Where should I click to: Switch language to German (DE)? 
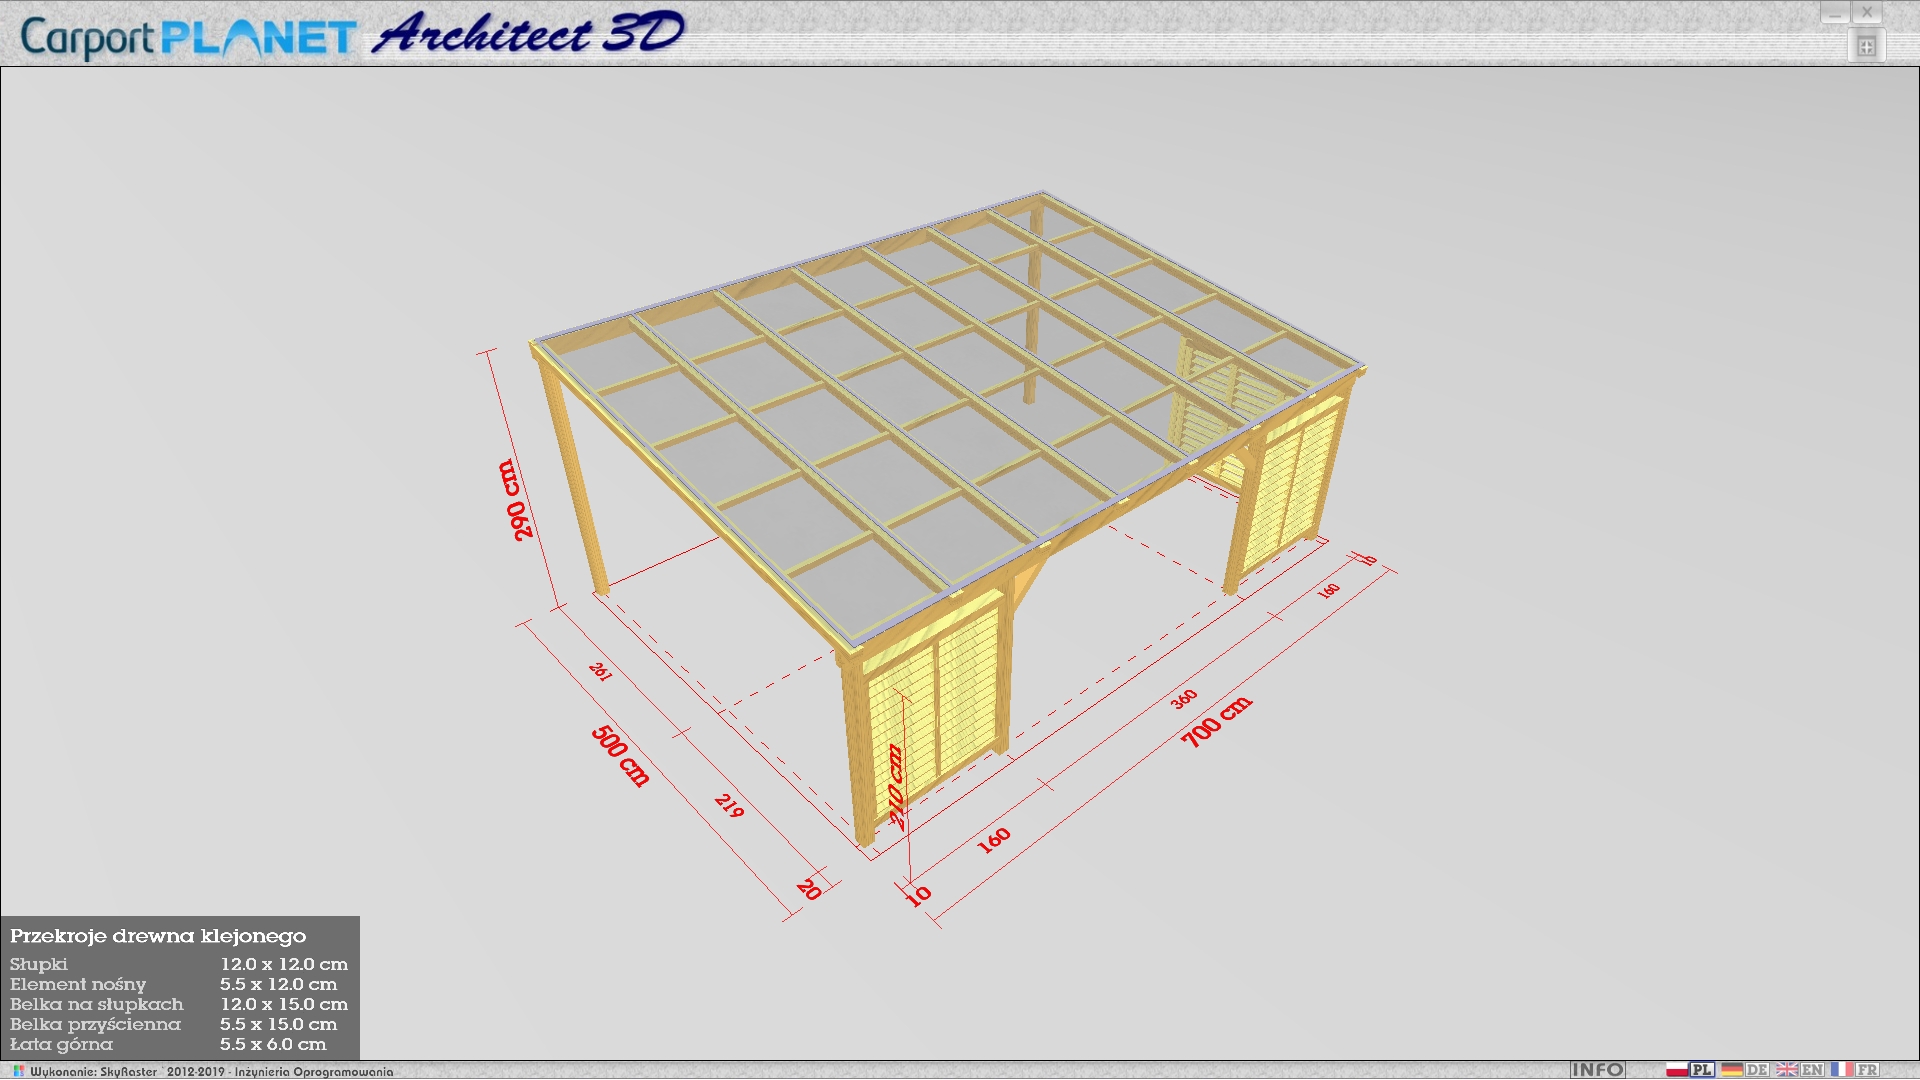(x=1745, y=1070)
